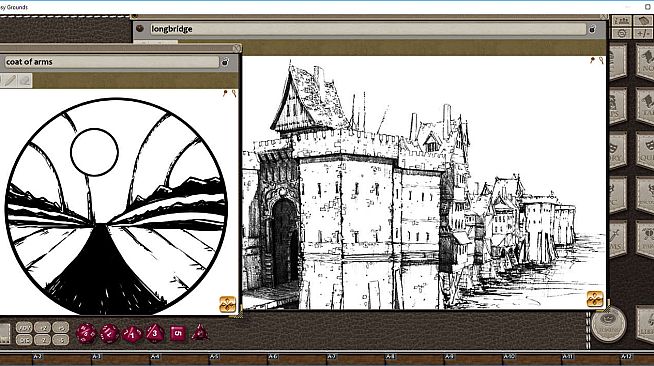Click the ADV modifier button
The height and width of the screenshot is (366, 654).
(24, 328)
